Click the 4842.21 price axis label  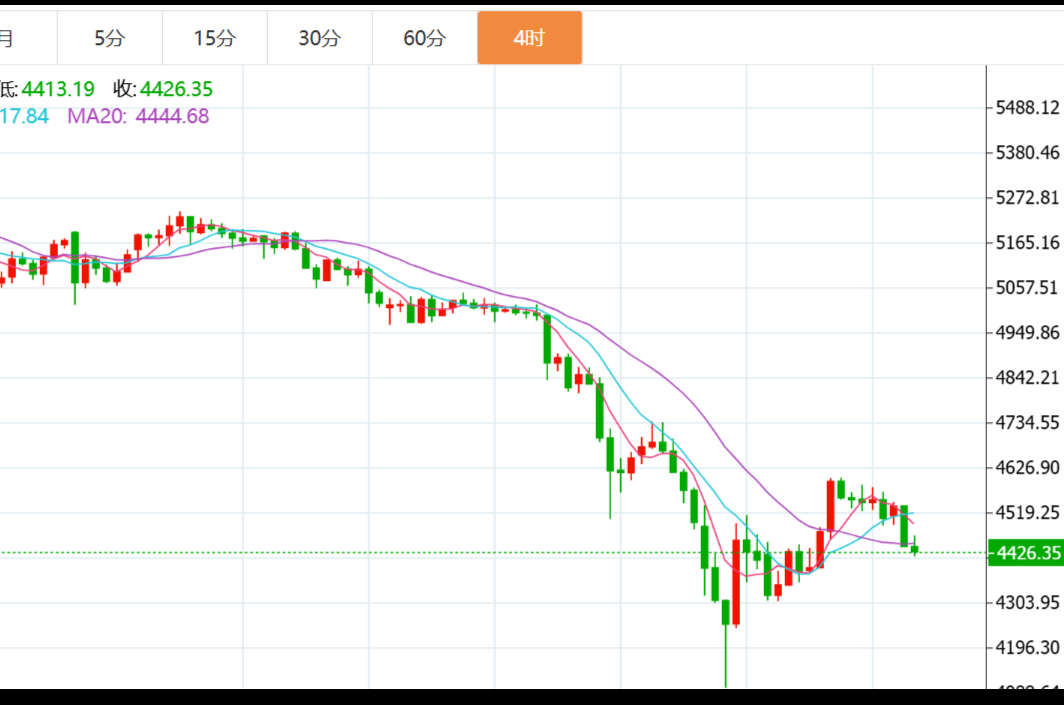click(x=1027, y=378)
